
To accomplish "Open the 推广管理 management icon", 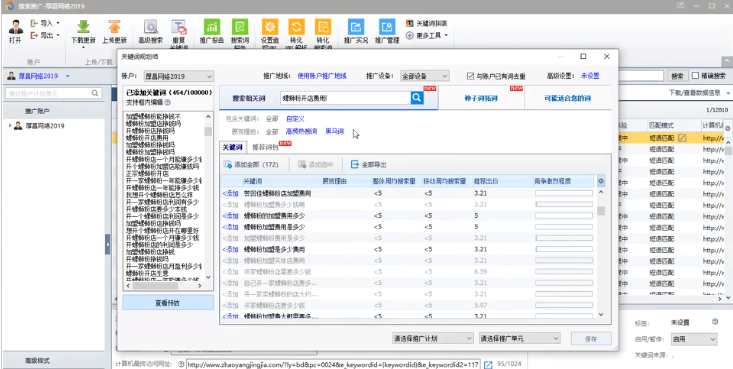I will [387, 27].
